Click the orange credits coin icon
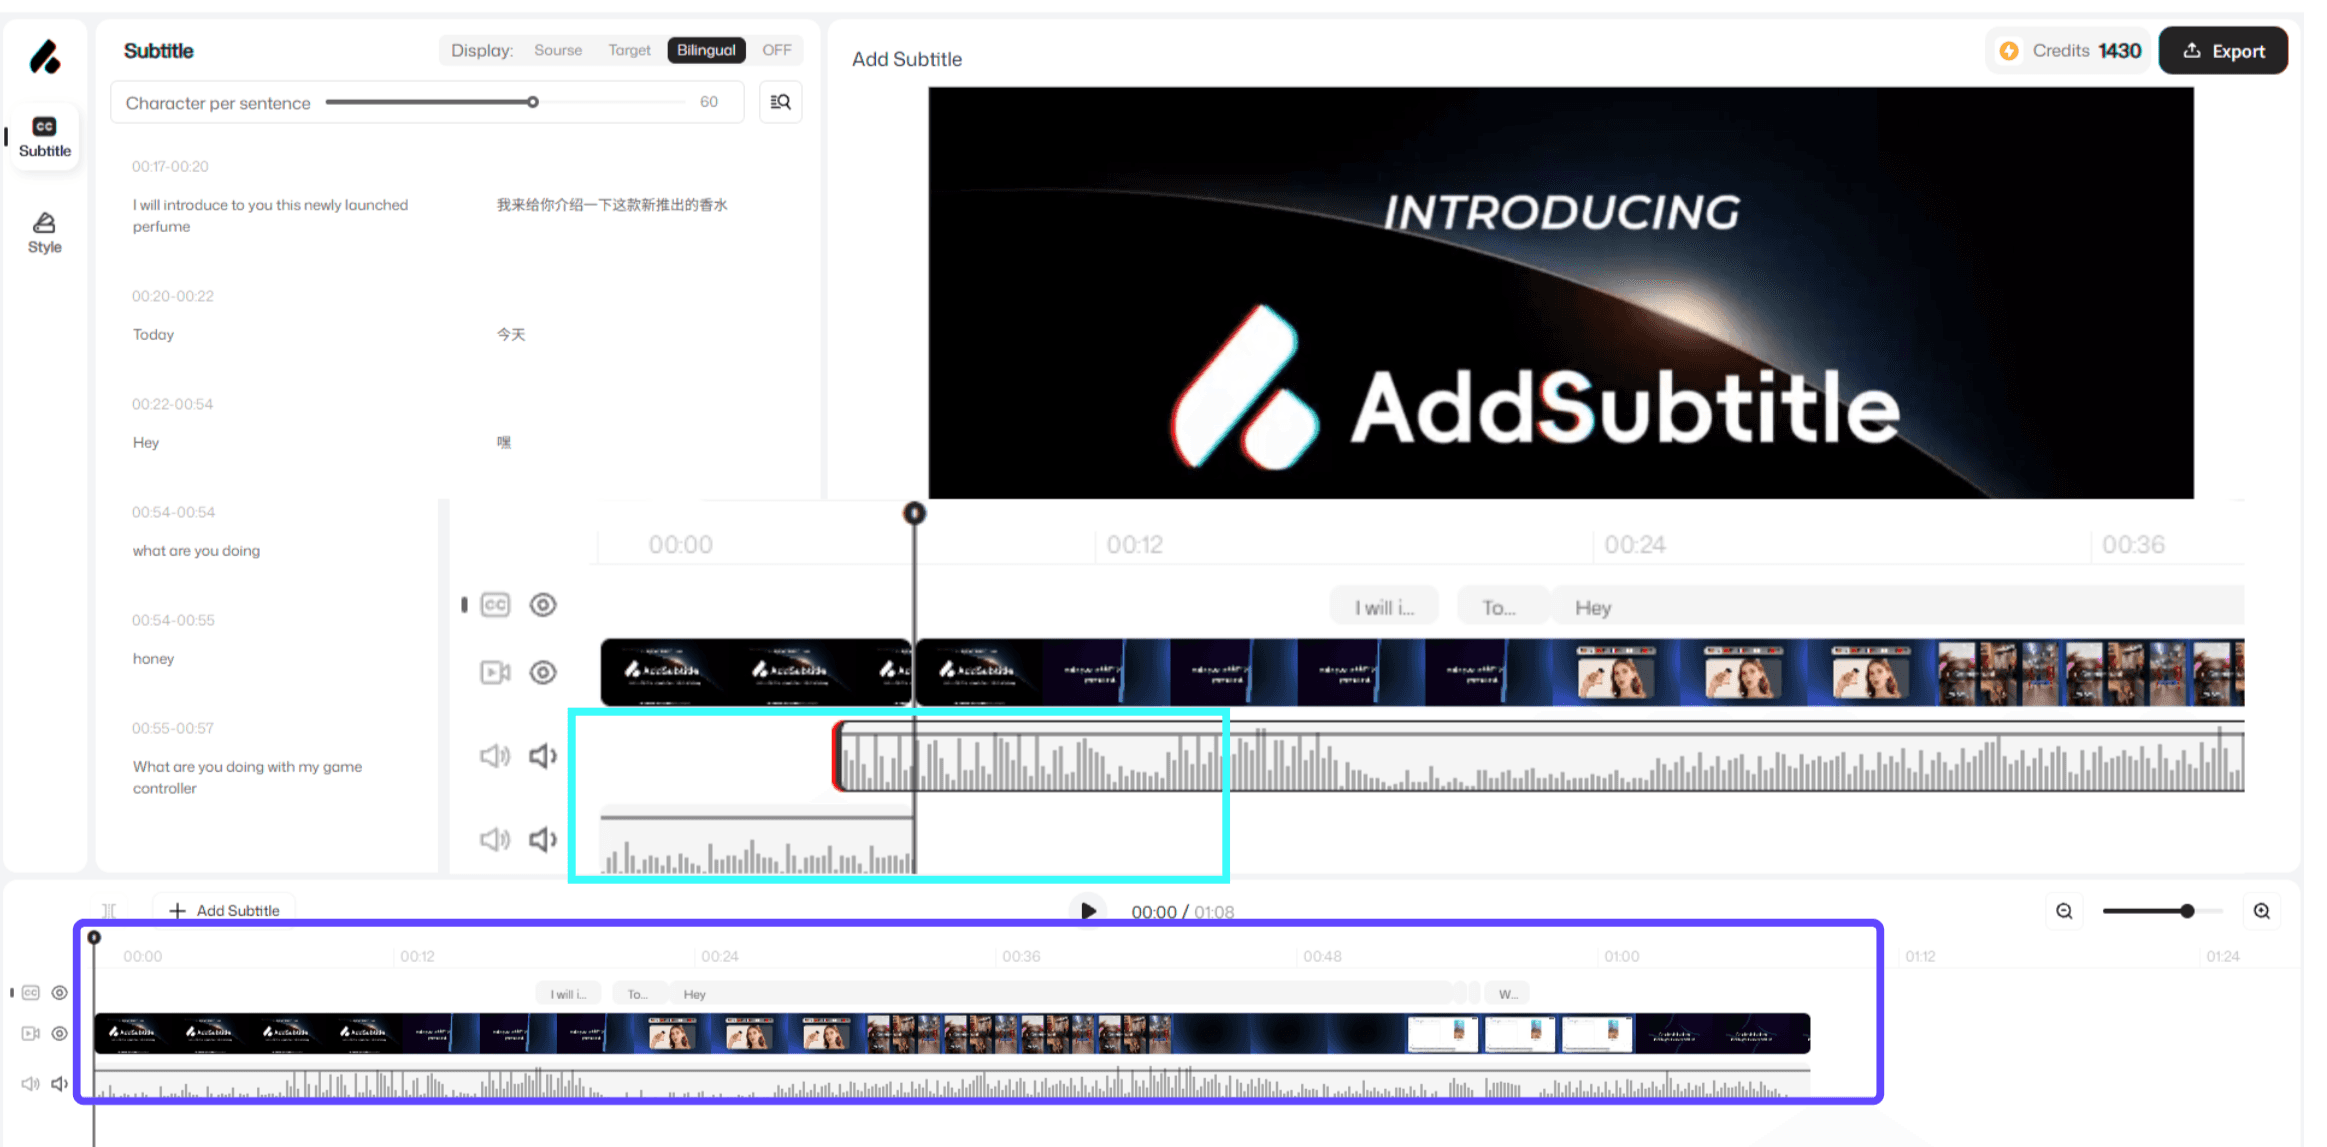The height and width of the screenshot is (1147, 2327). 2009,51
